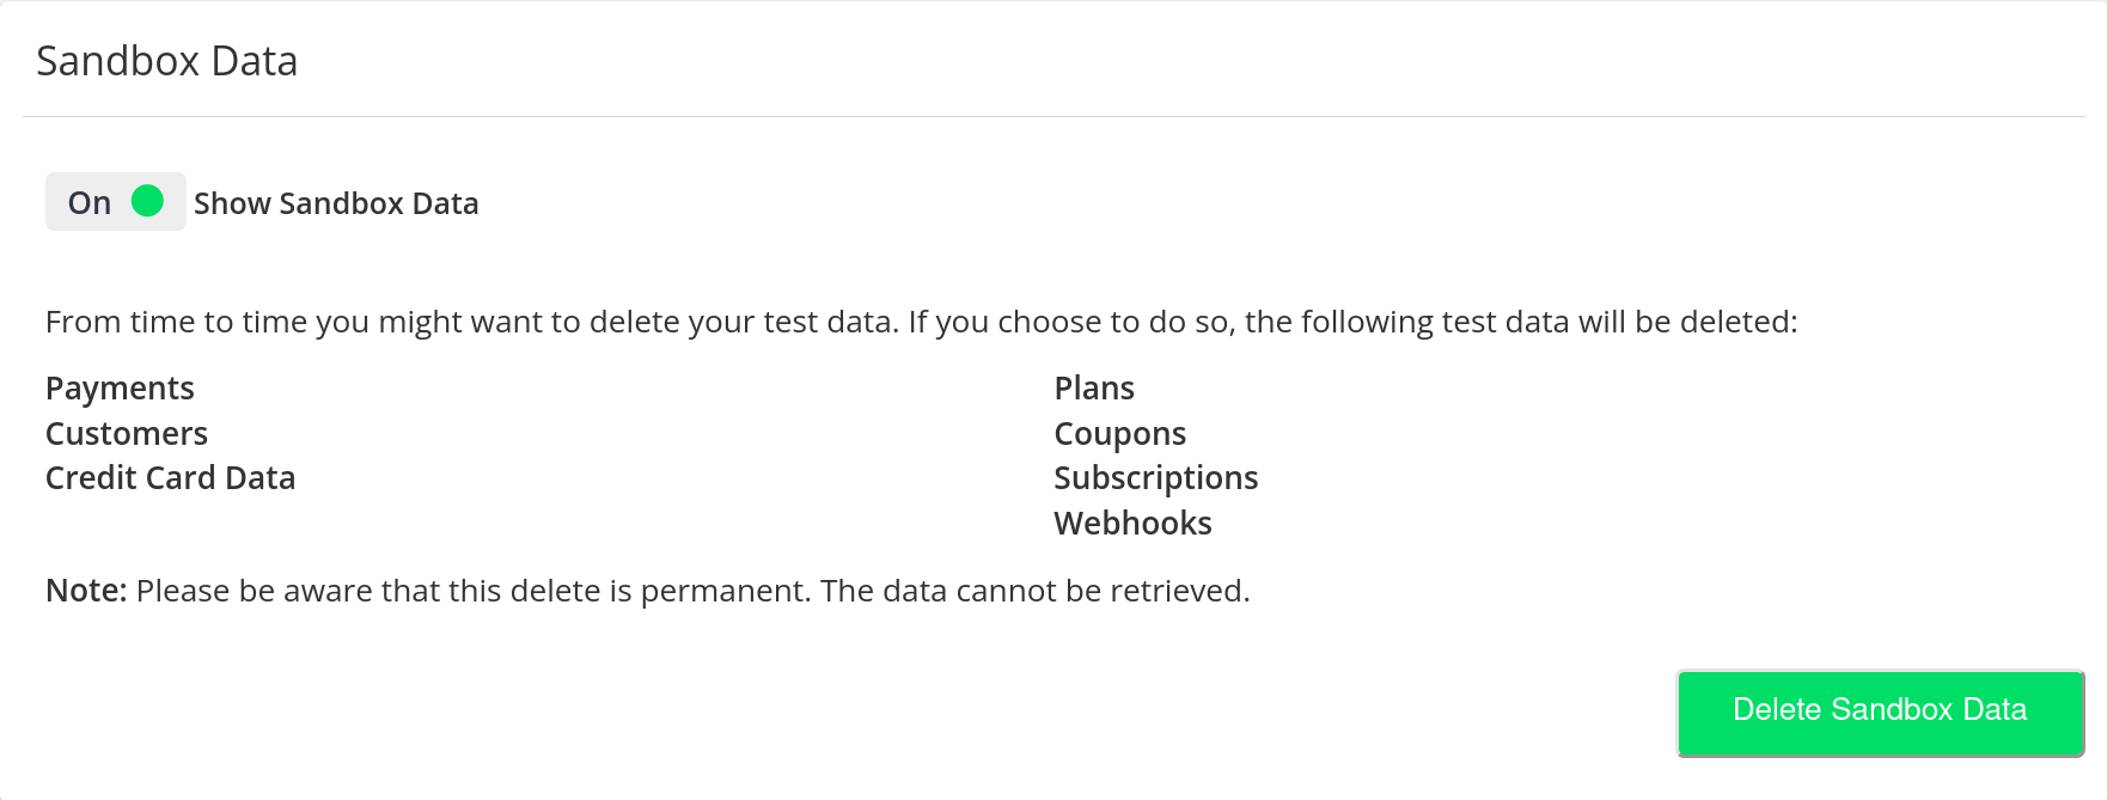Click the Customers list item
The width and height of the screenshot is (2107, 800).
pyautogui.click(x=126, y=433)
